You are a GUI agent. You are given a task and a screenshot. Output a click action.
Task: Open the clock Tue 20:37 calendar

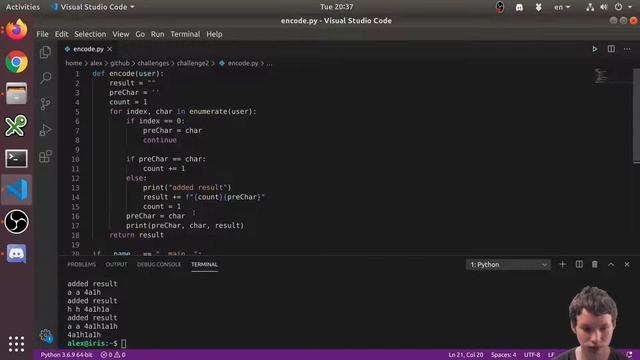tap(337, 7)
